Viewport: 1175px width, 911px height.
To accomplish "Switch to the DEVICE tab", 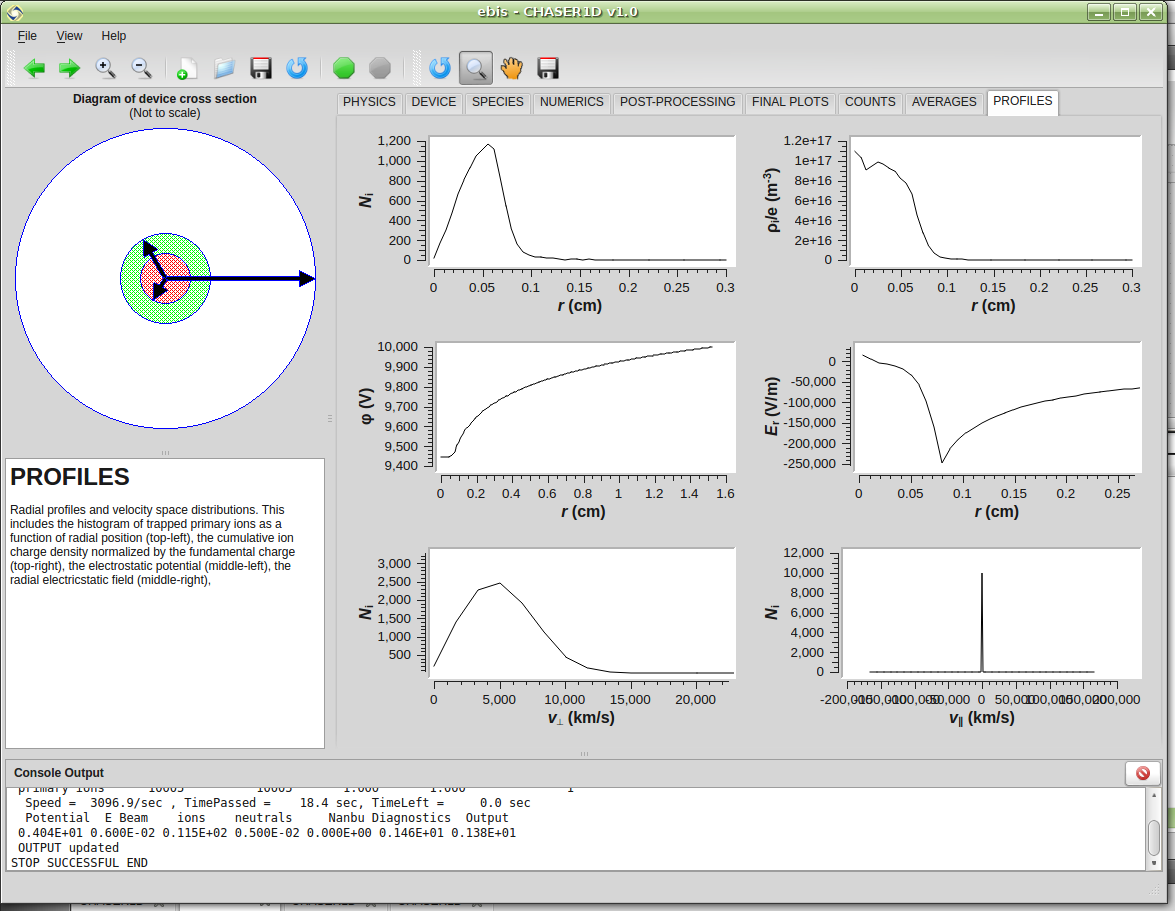I will tap(434, 102).
